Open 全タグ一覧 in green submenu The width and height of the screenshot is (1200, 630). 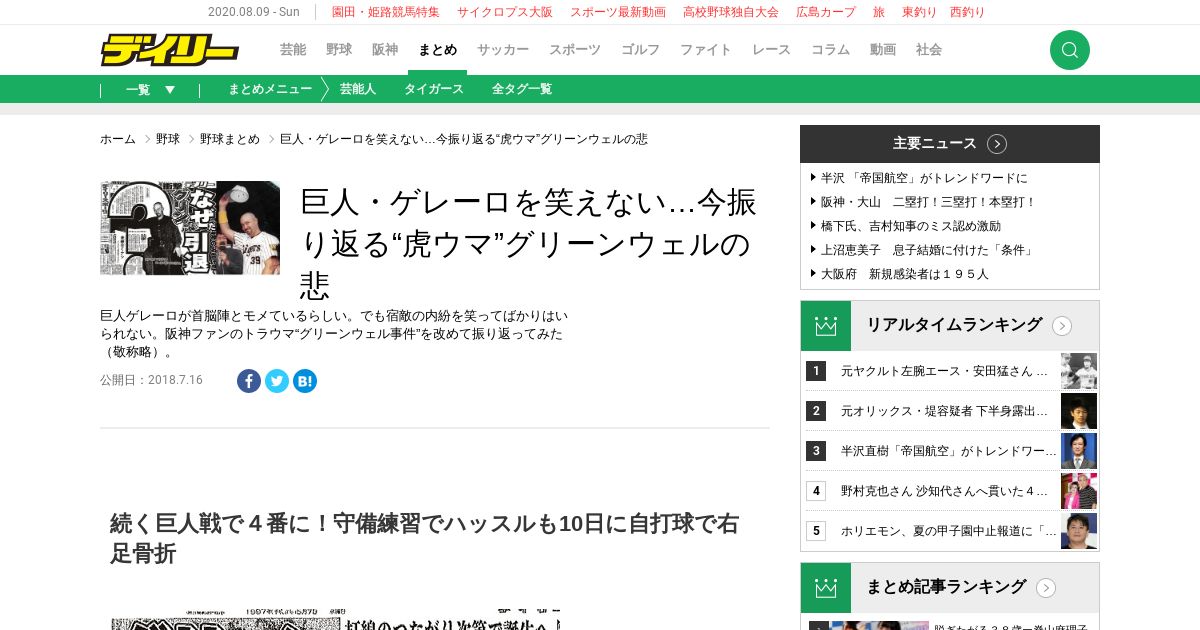coord(522,89)
